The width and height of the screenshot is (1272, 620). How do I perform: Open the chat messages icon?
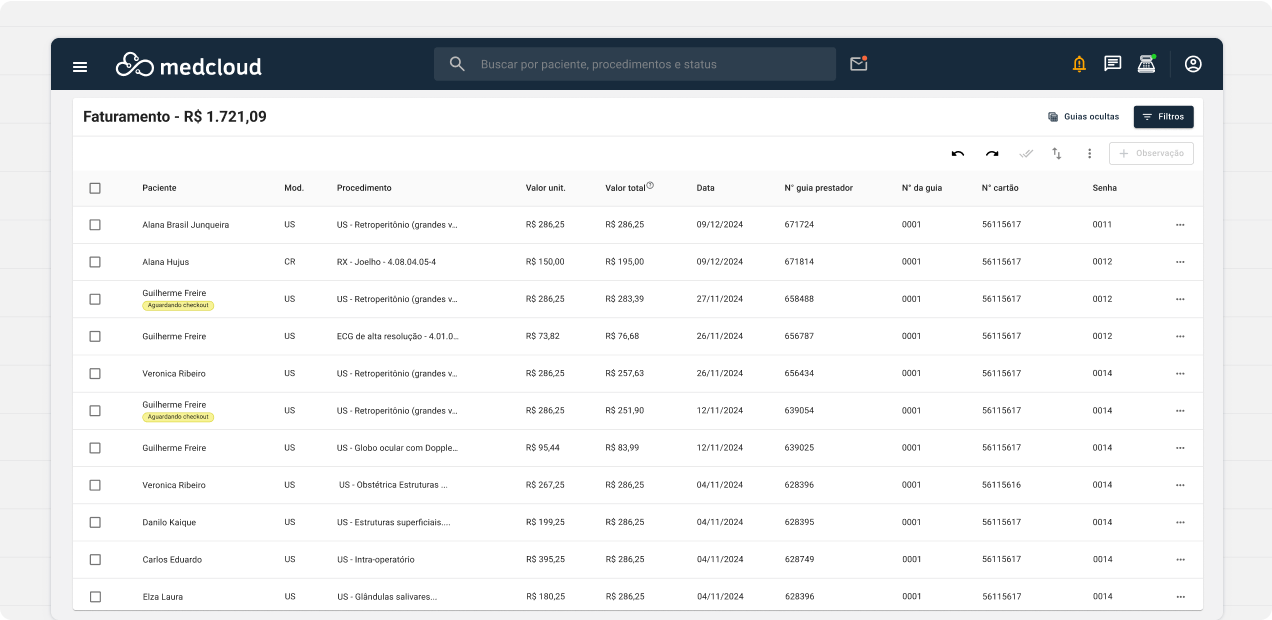click(x=1112, y=64)
